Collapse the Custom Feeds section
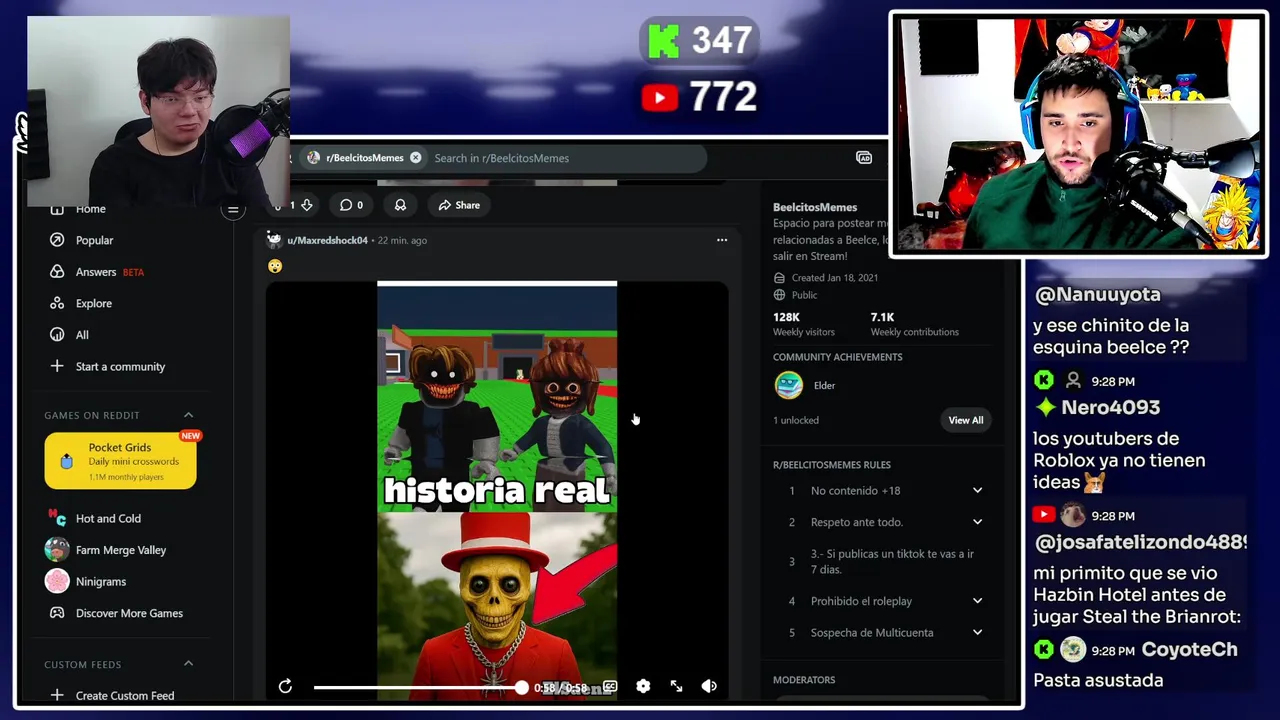 point(188,664)
